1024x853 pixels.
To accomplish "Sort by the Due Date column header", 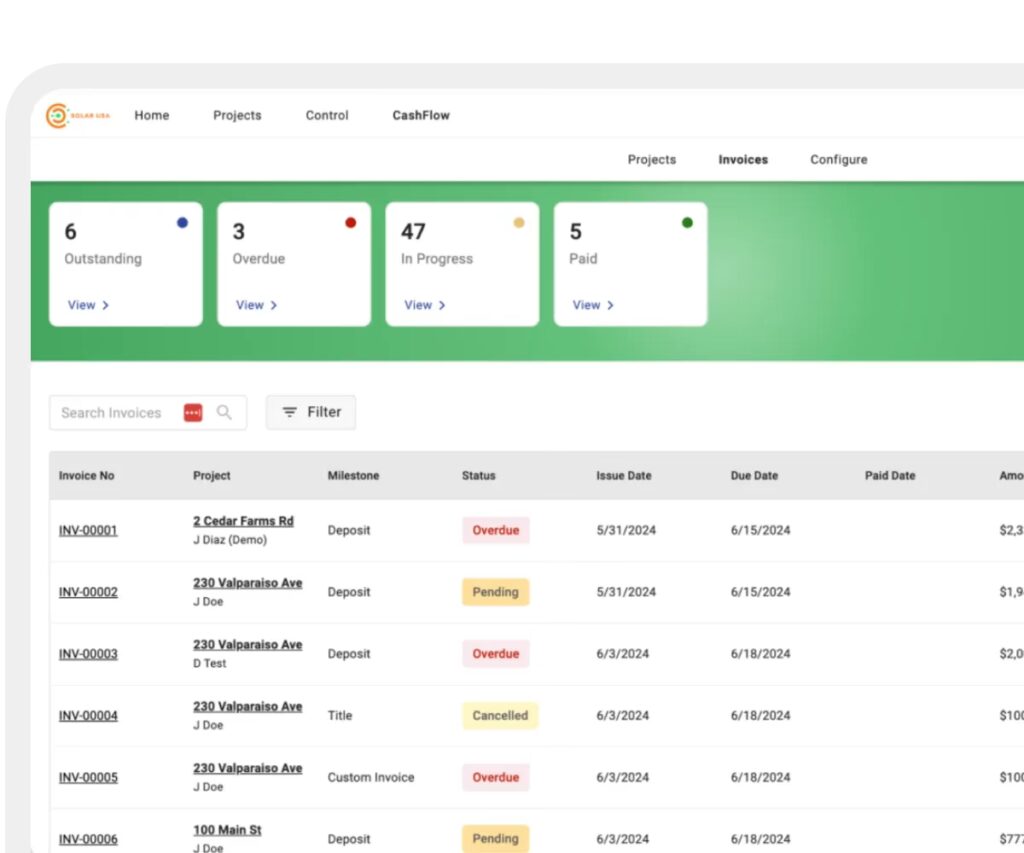I will pos(754,476).
